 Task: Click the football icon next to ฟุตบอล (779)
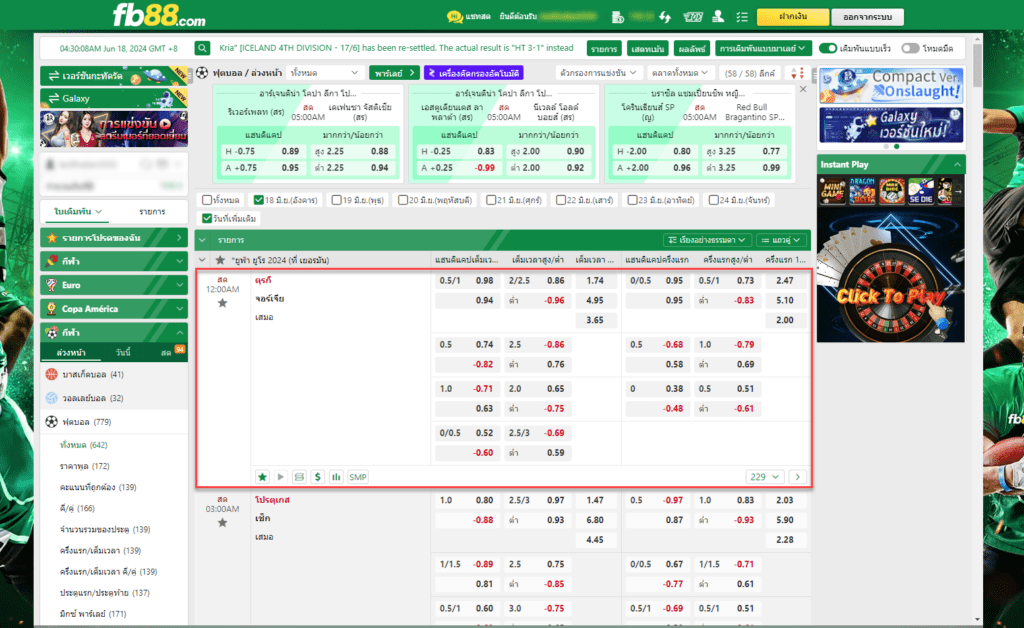(x=52, y=422)
